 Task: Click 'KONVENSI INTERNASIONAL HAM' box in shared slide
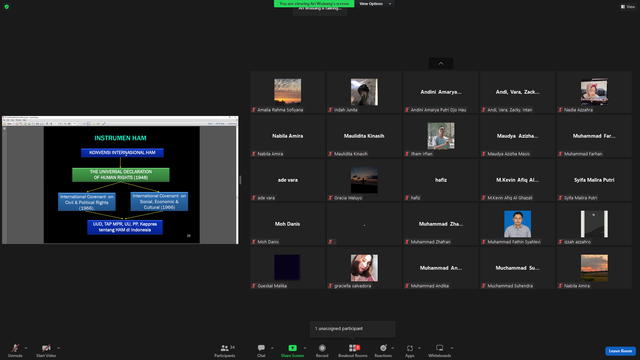122,153
